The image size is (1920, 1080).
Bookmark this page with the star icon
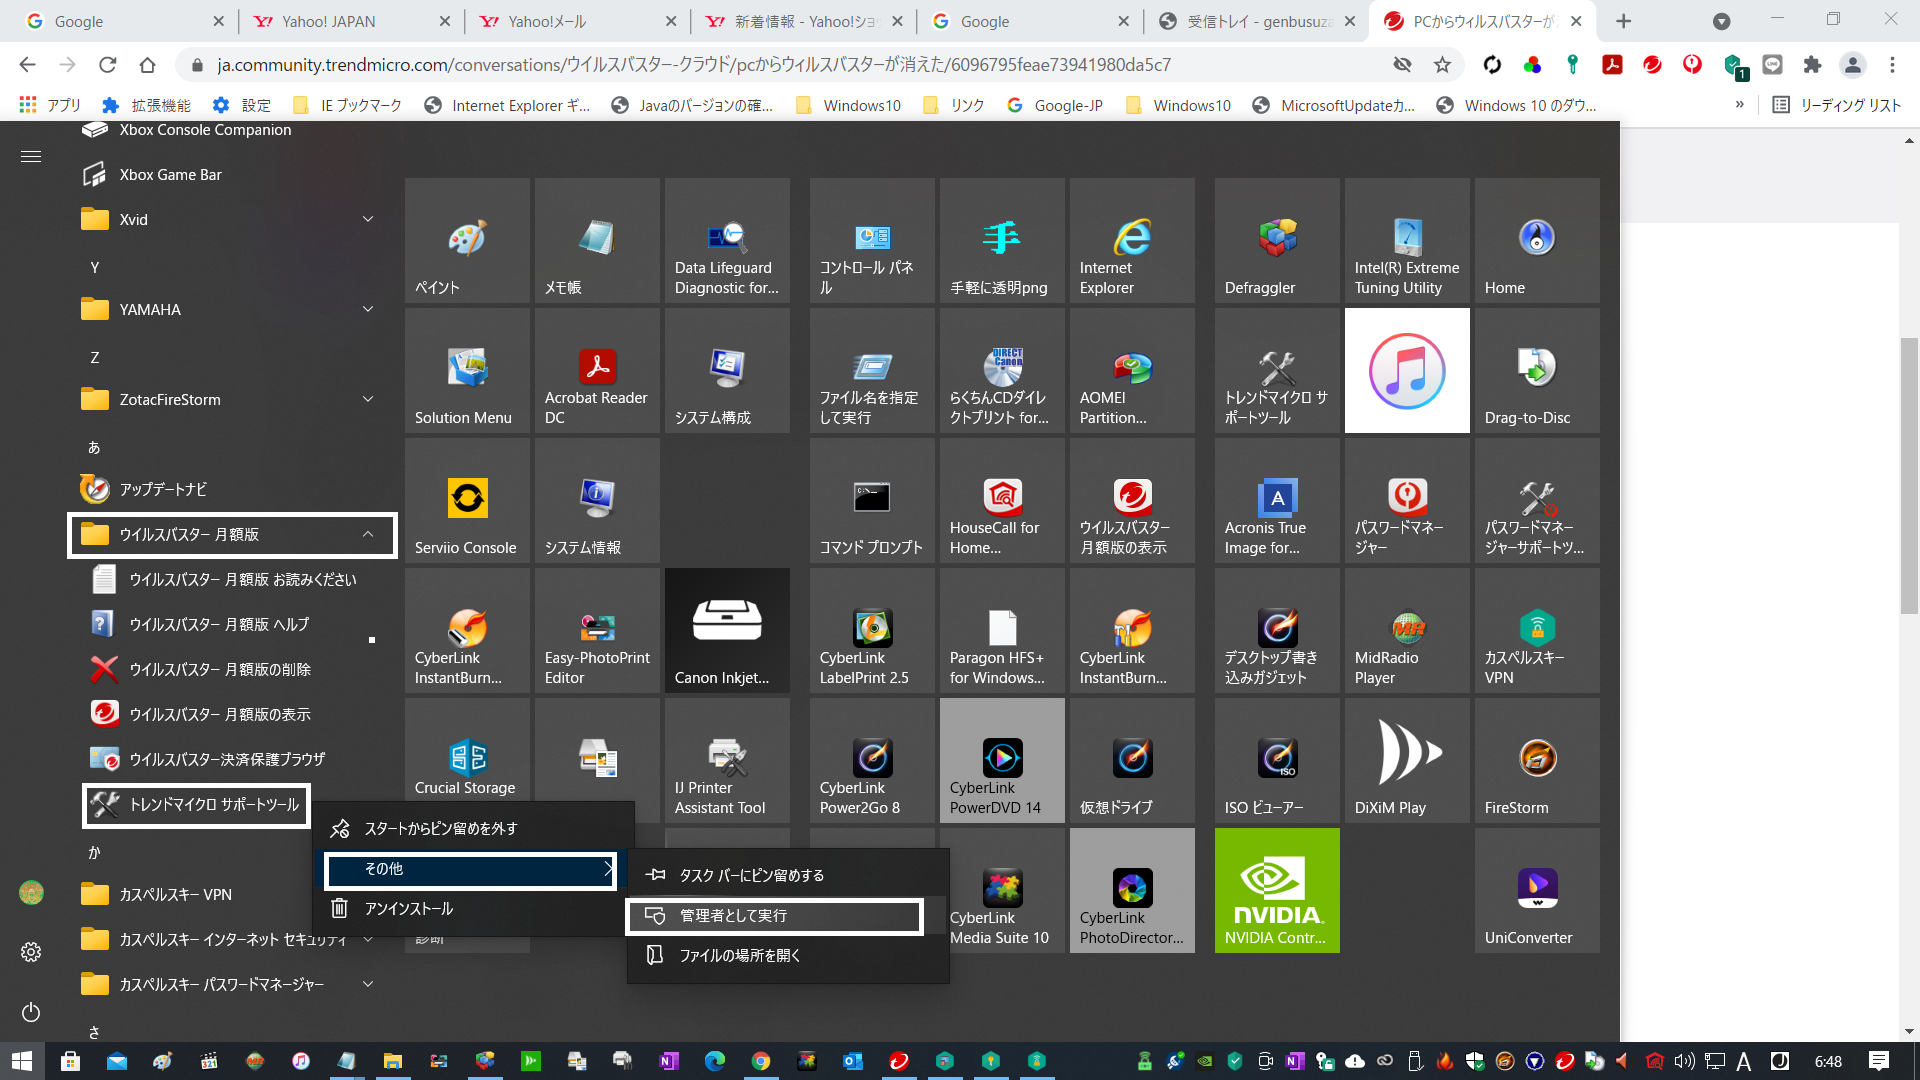click(1442, 65)
